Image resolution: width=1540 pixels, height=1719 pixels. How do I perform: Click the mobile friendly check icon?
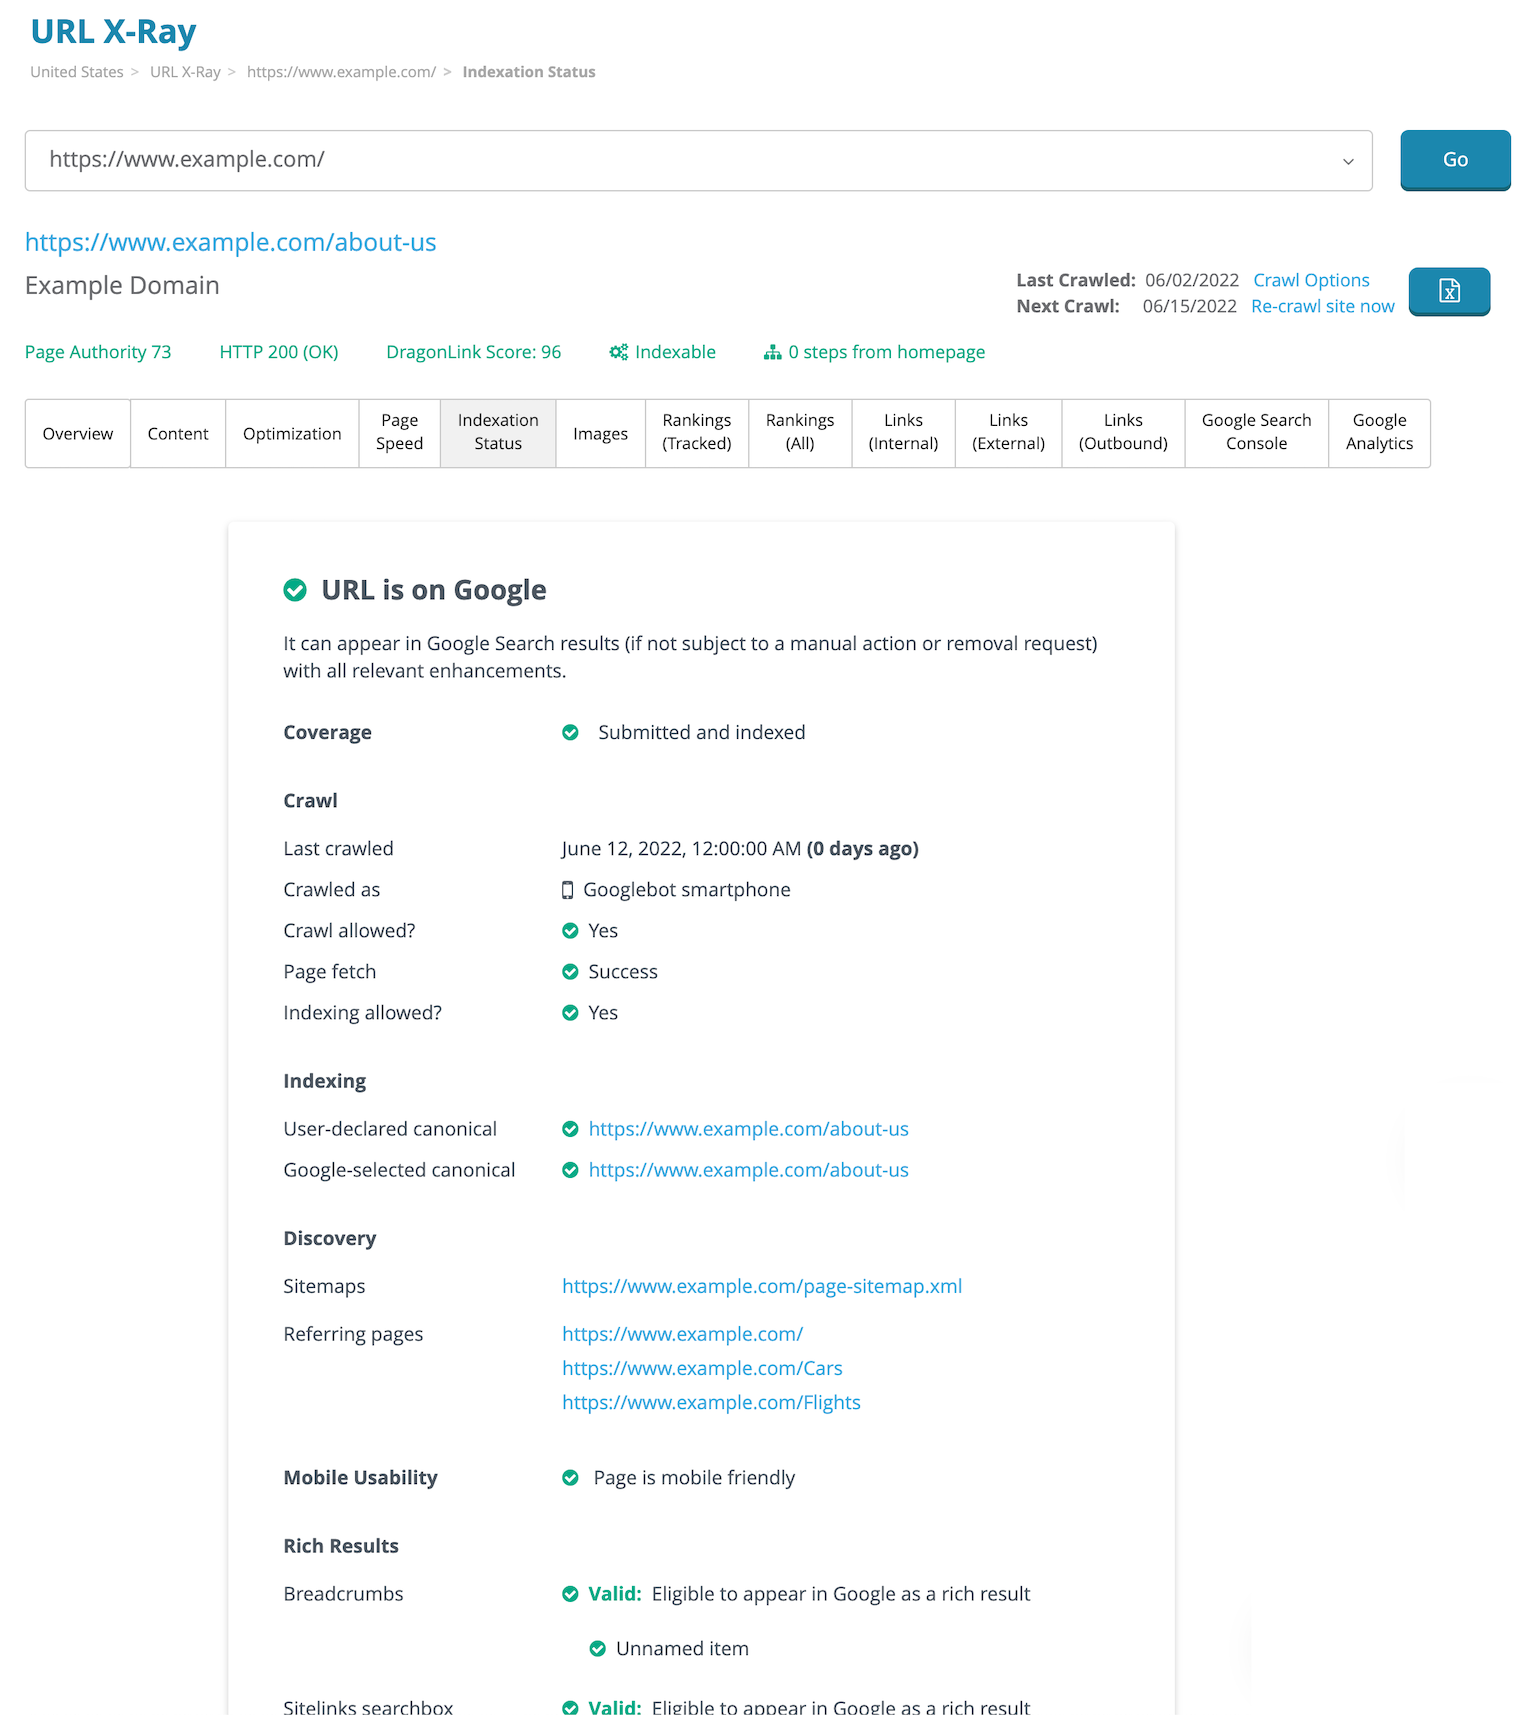[570, 1478]
